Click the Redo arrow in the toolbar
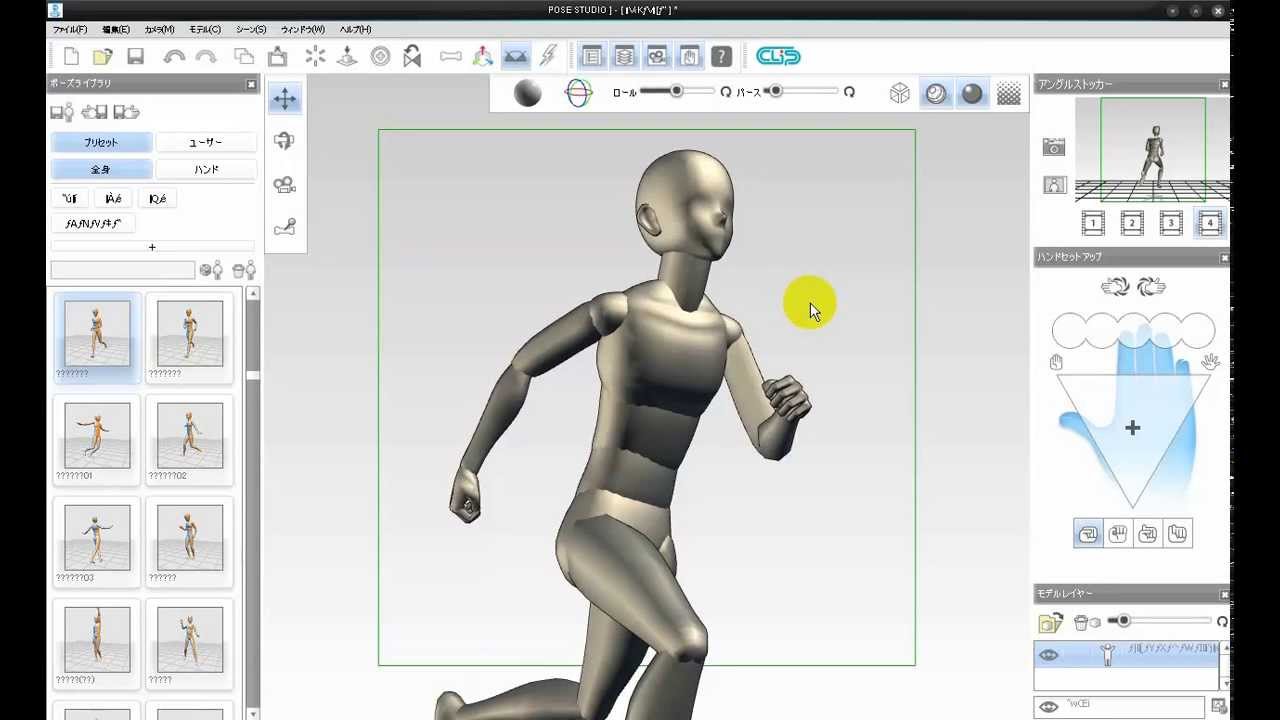Viewport: 1280px width, 720px height. pyautogui.click(x=207, y=57)
